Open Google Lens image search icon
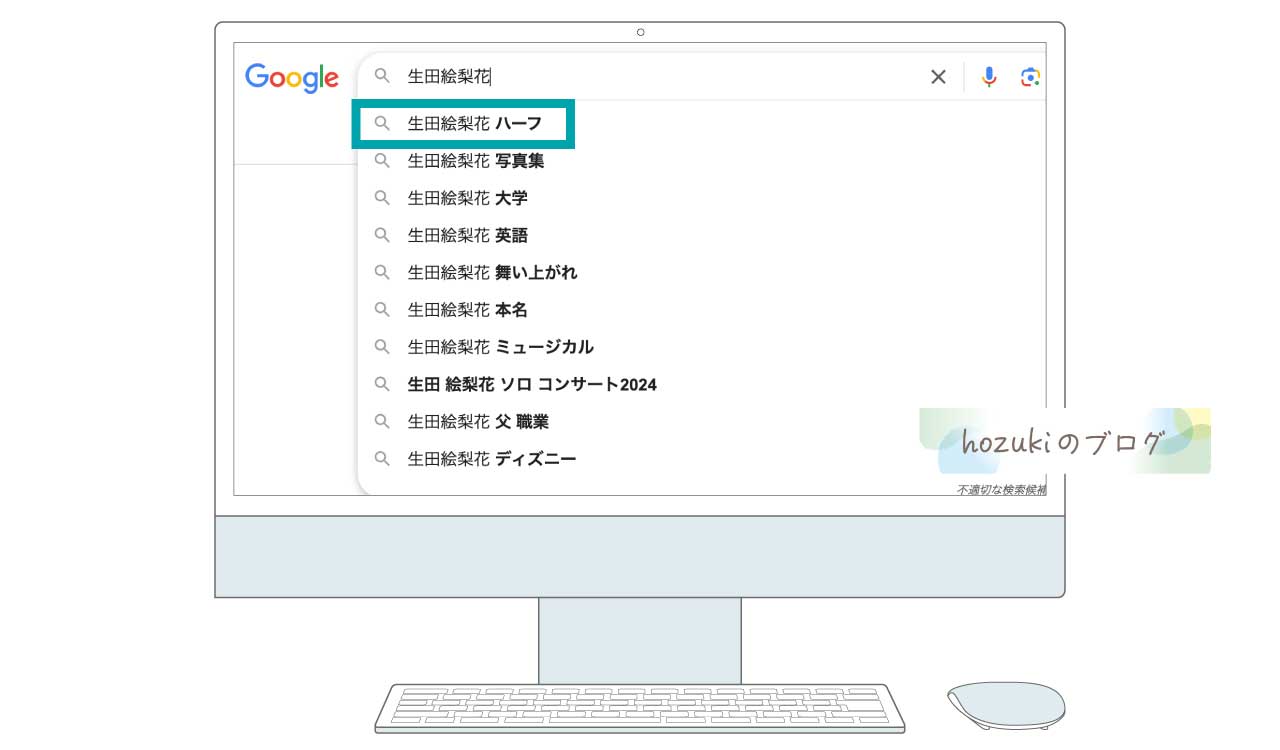Viewport: 1280px width, 750px height. coord(1031,77)
